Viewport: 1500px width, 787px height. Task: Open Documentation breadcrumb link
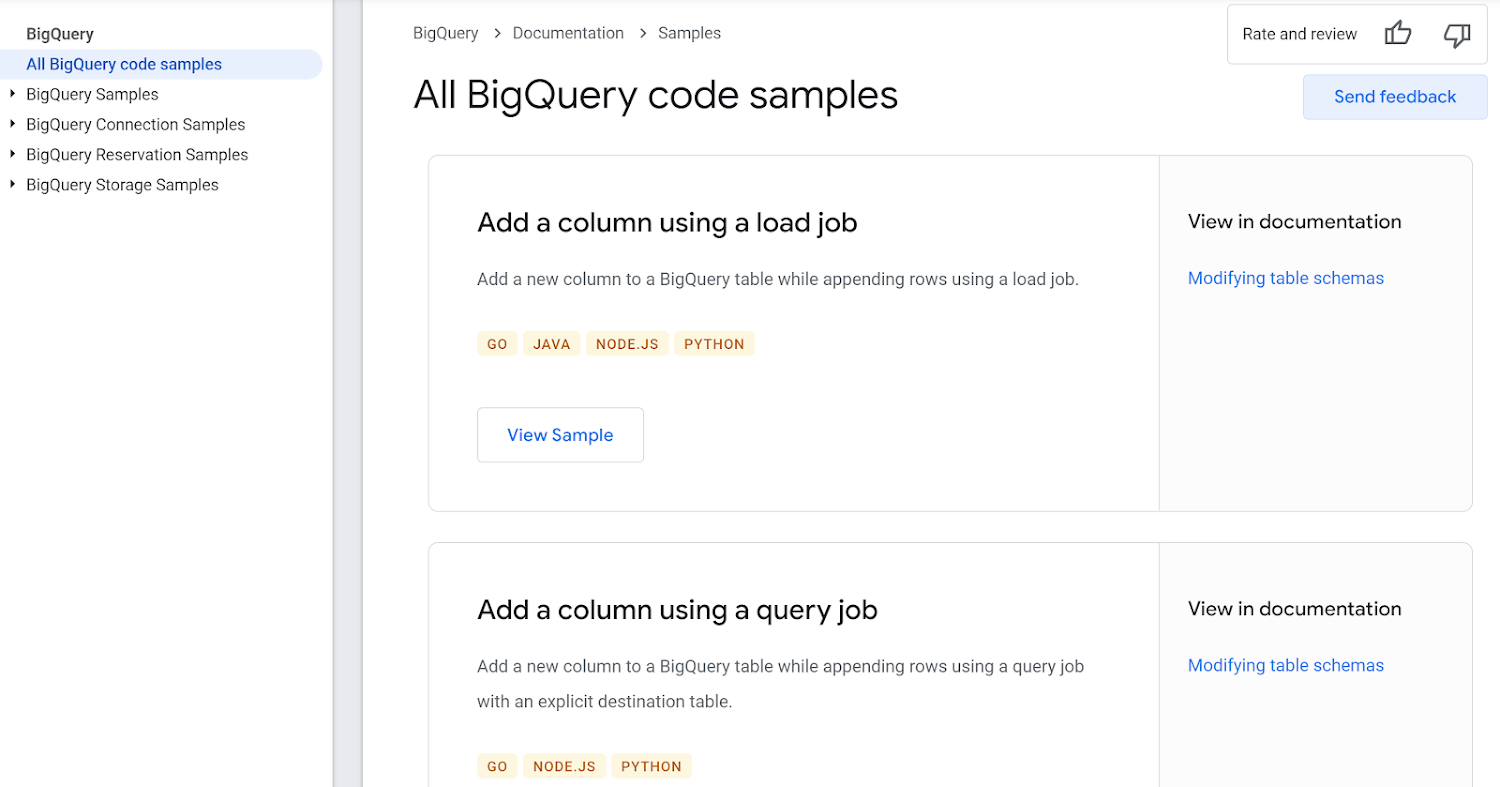tap(568, 33)
